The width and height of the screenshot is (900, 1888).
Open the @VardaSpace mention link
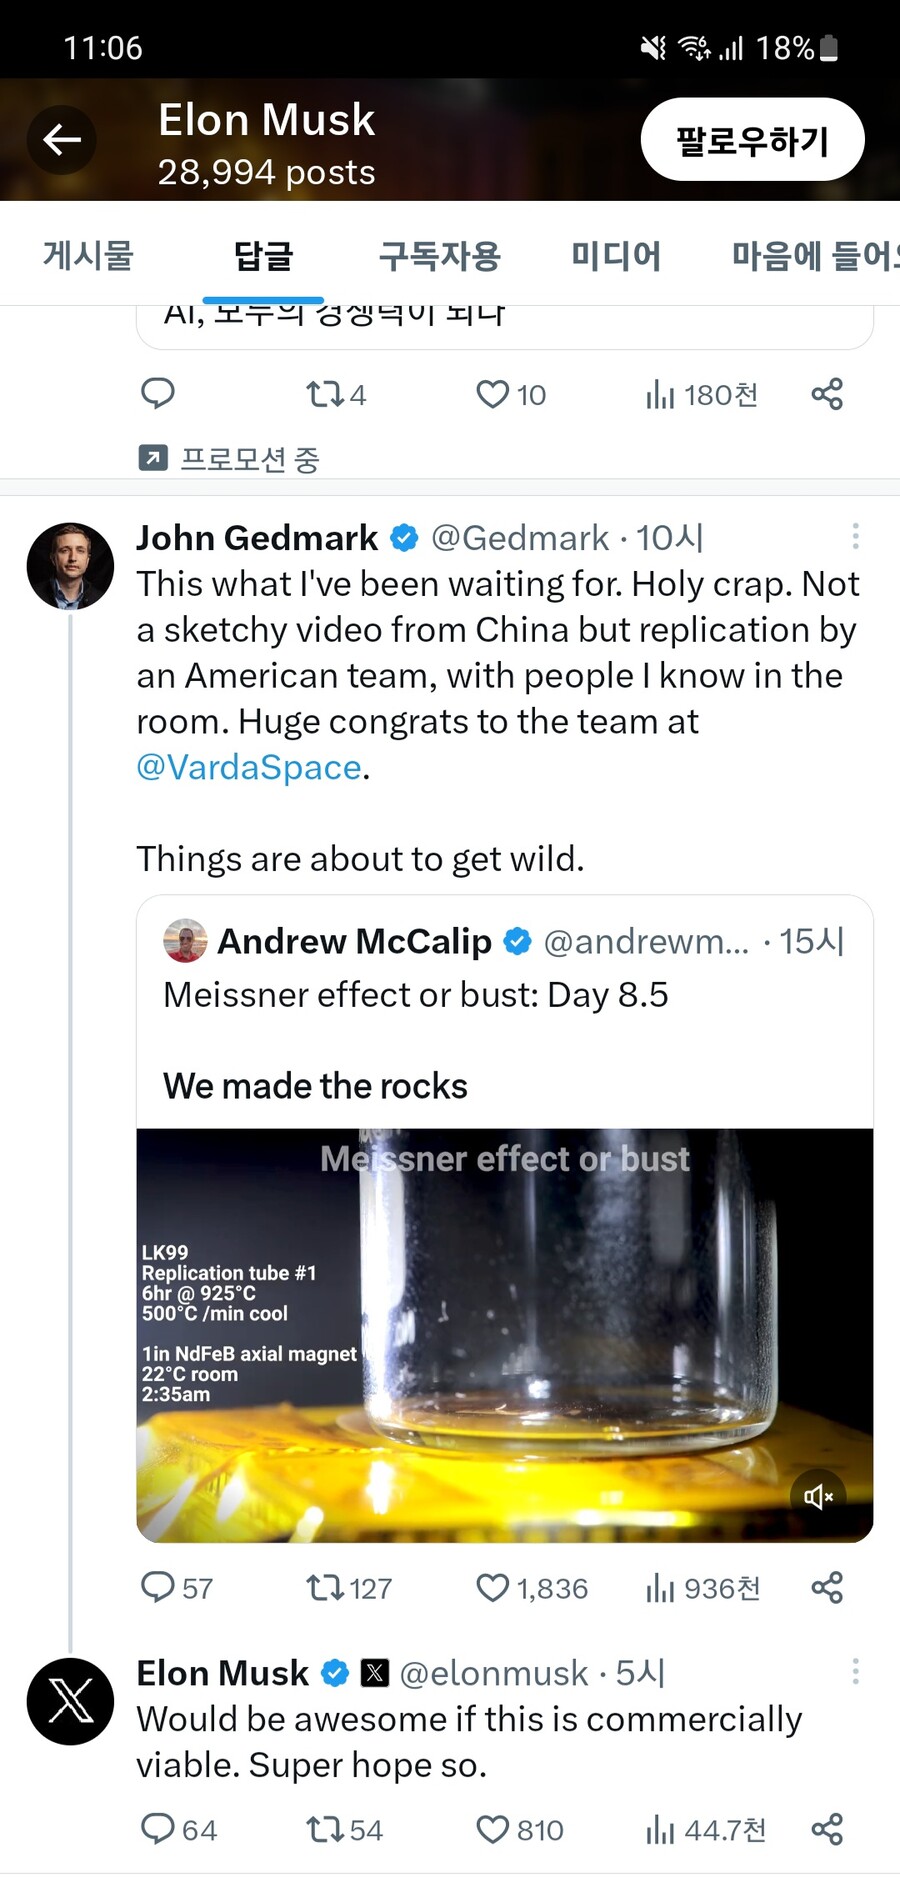[x=249, y=767]
